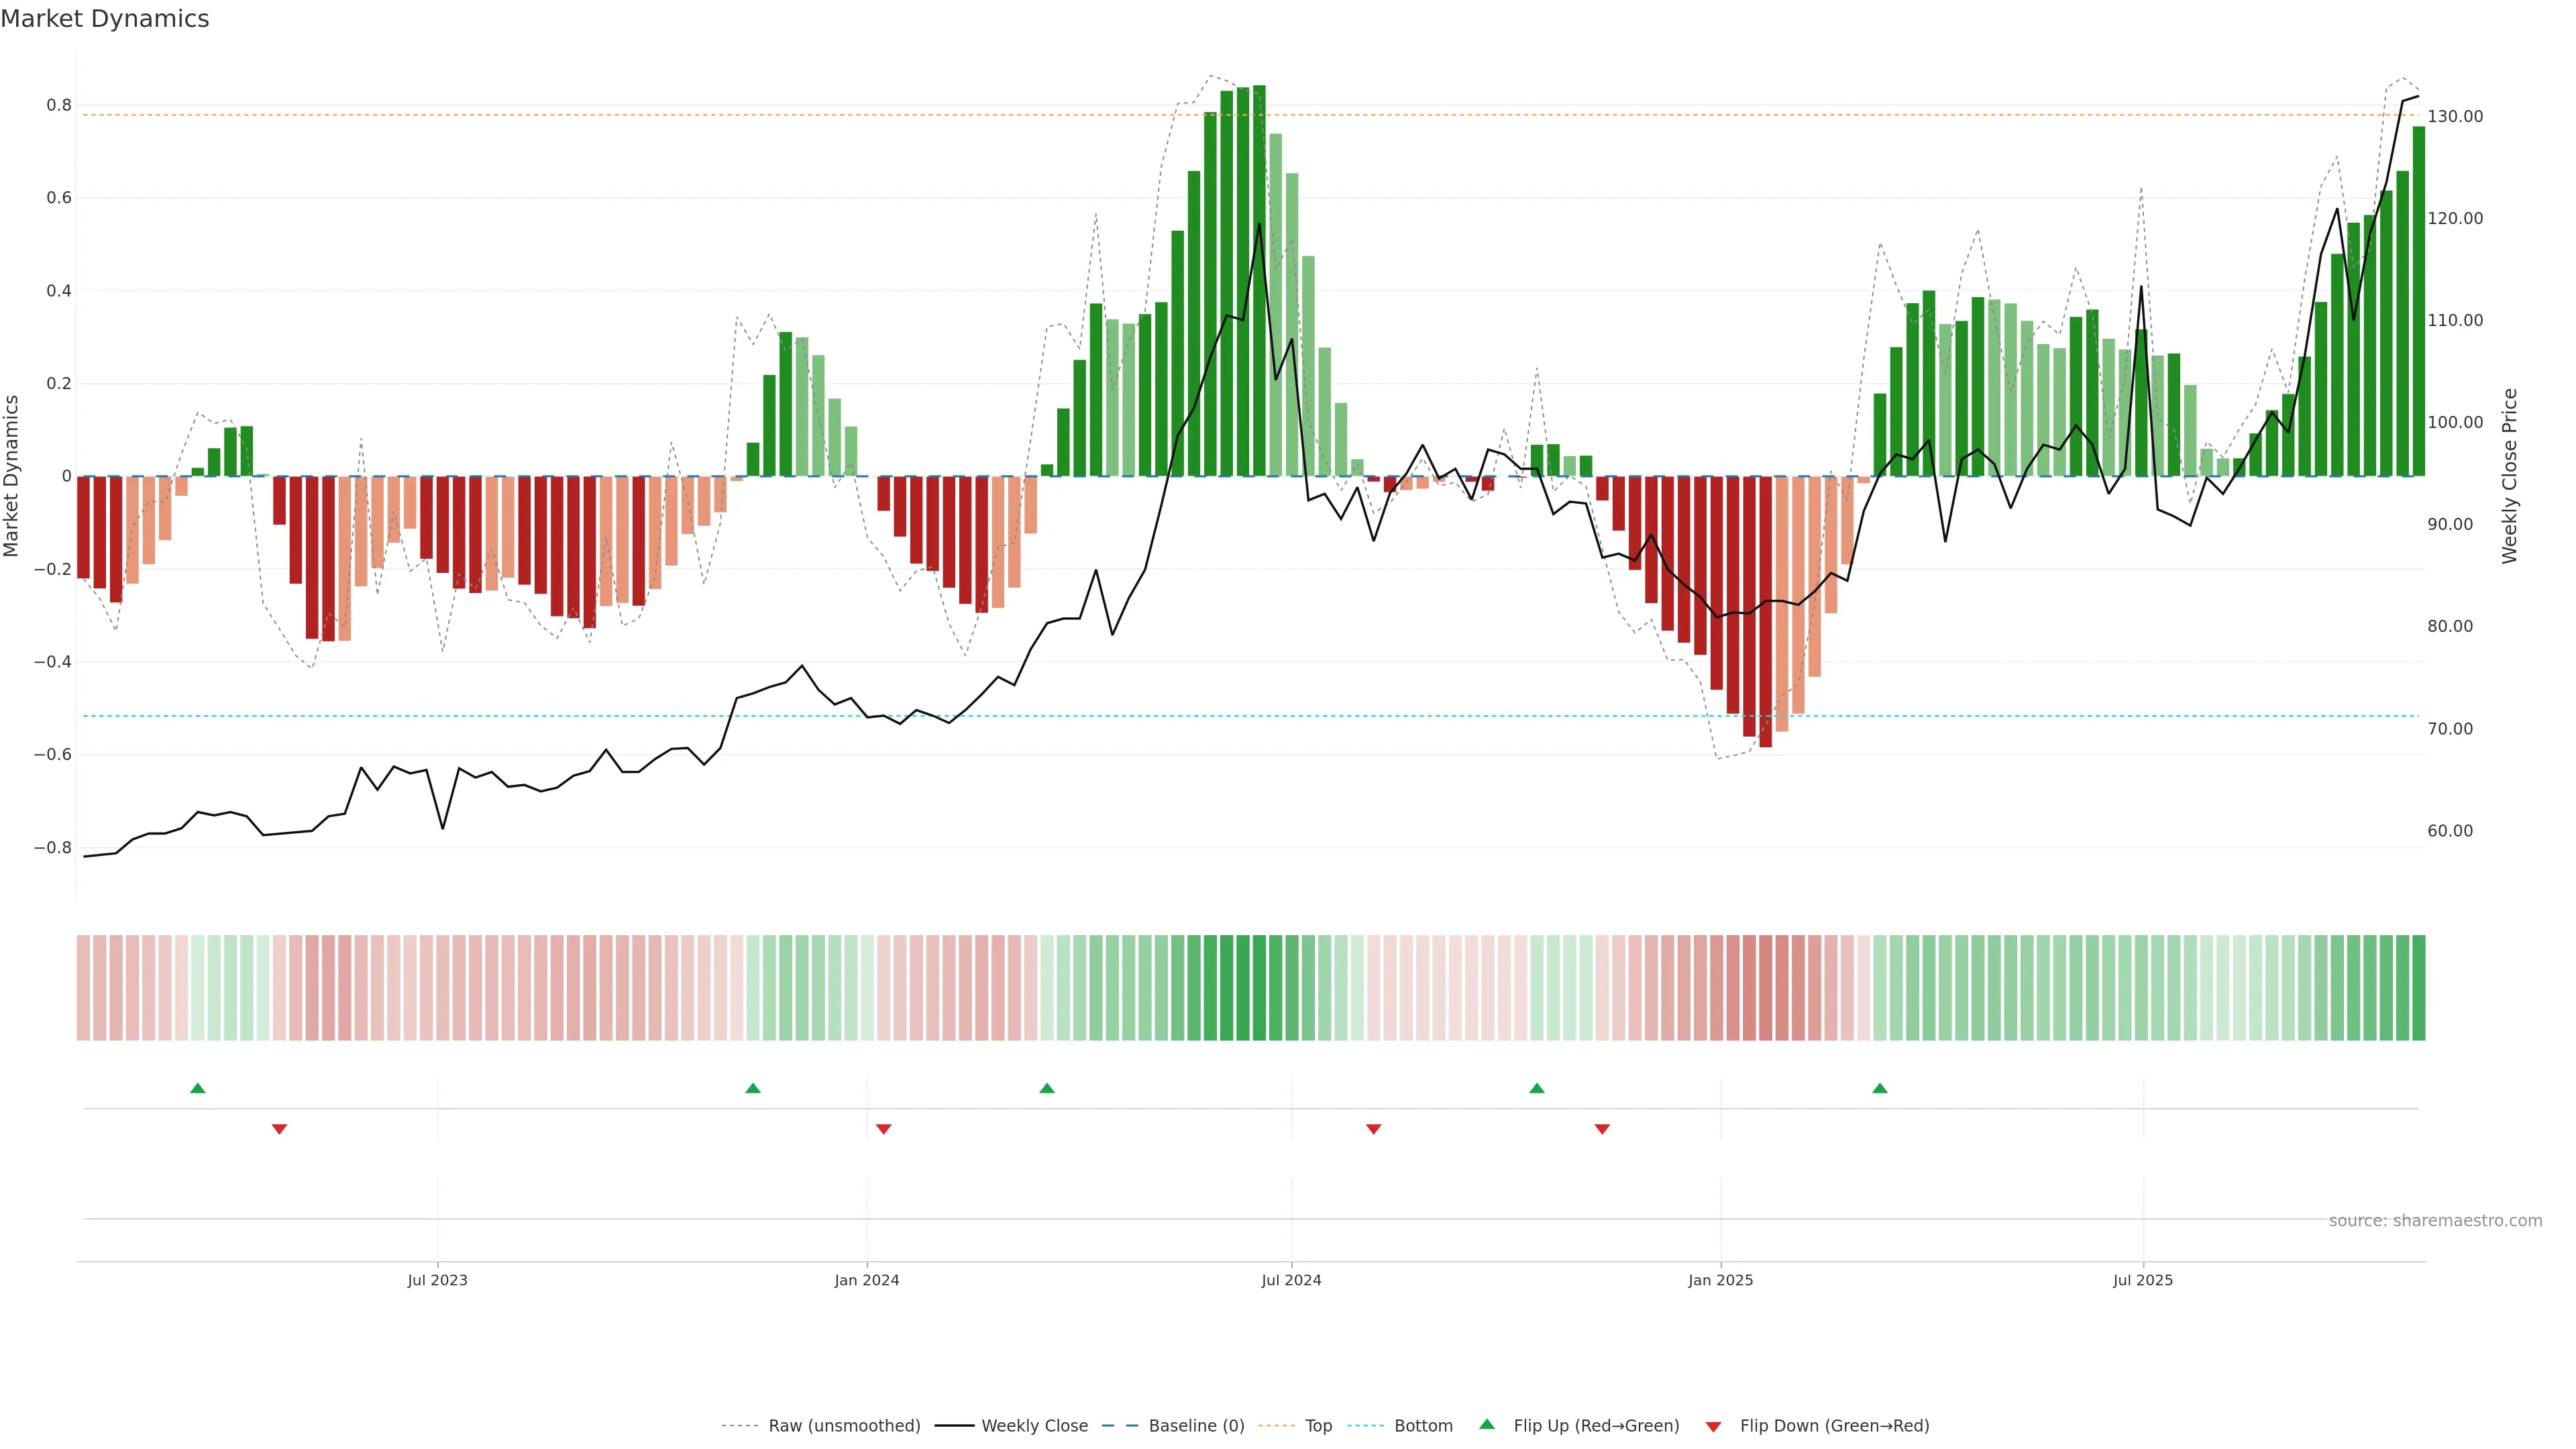Hide the Bottom threshold legend entry

tap(1423, 1426)
